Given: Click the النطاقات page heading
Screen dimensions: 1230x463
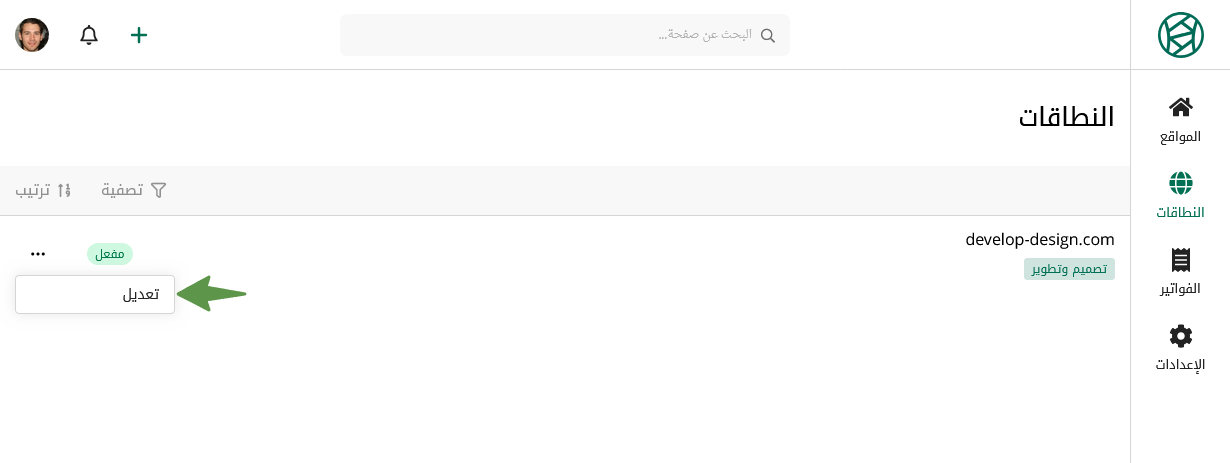Looking at the screenshot, I should [1066, 117].
